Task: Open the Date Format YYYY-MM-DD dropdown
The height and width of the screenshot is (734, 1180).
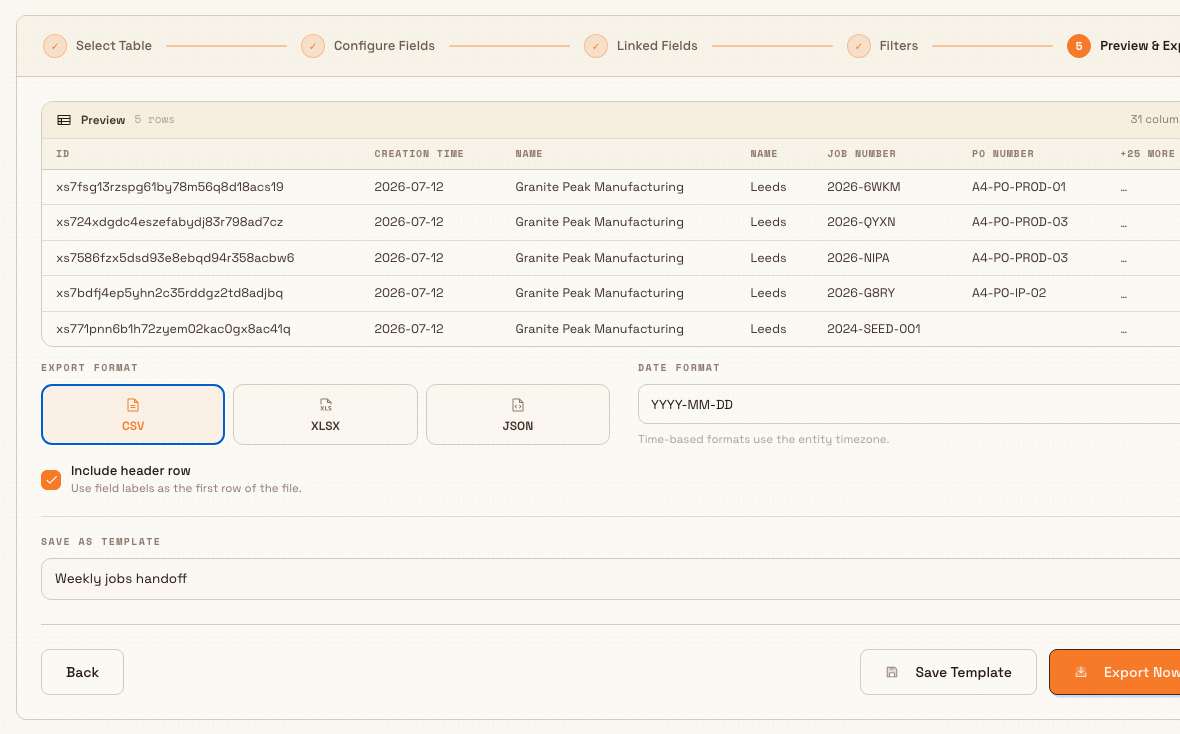Action: [908, 404]
